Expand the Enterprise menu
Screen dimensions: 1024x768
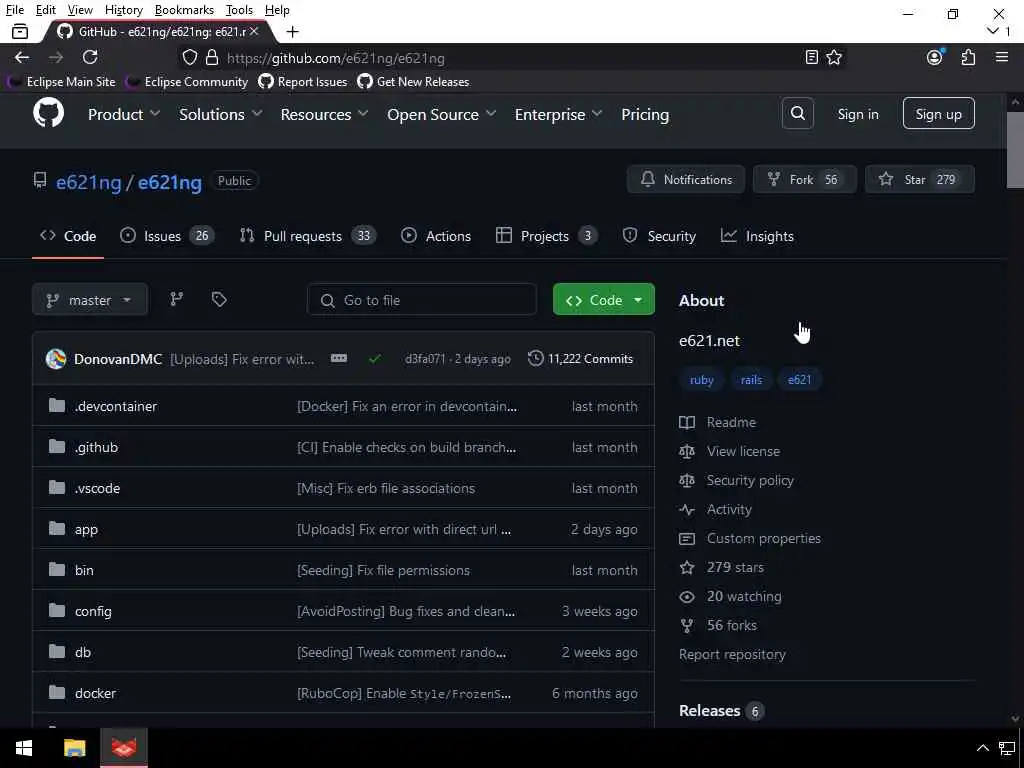[x=558, y=114]
